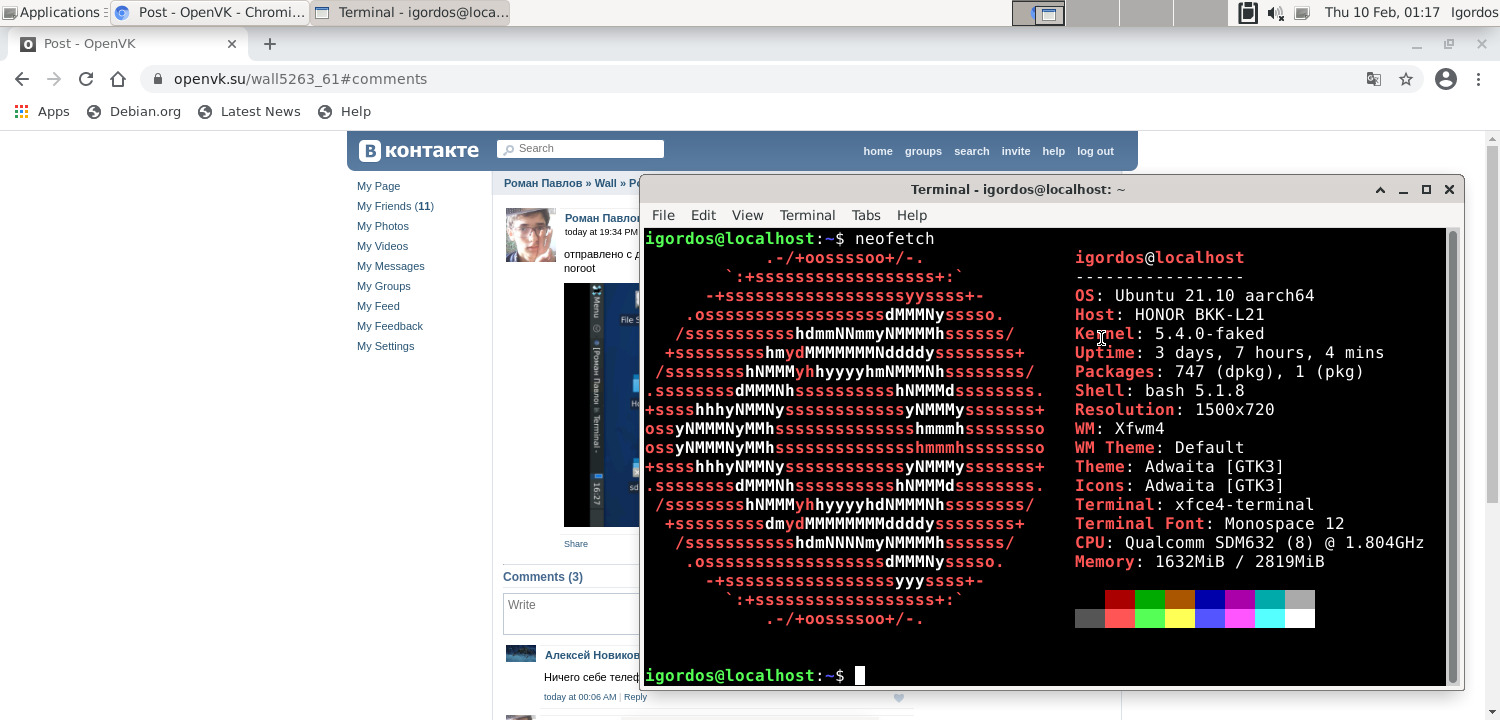This screenshot has width=1500, height=720.
Task: Open My Friends (11) list
Action: click(395, 206)
